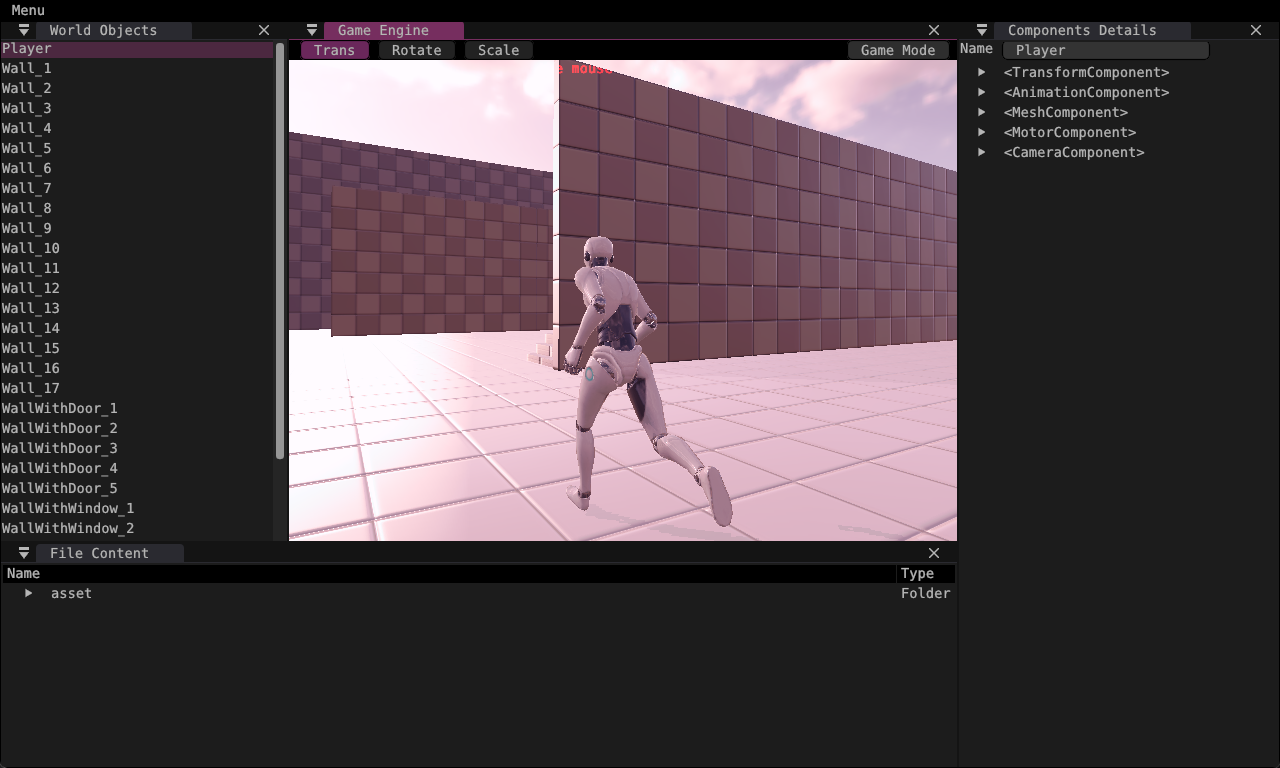Expand the MeshComponent node
1280x768 pixels.
[x=982, y=112]
